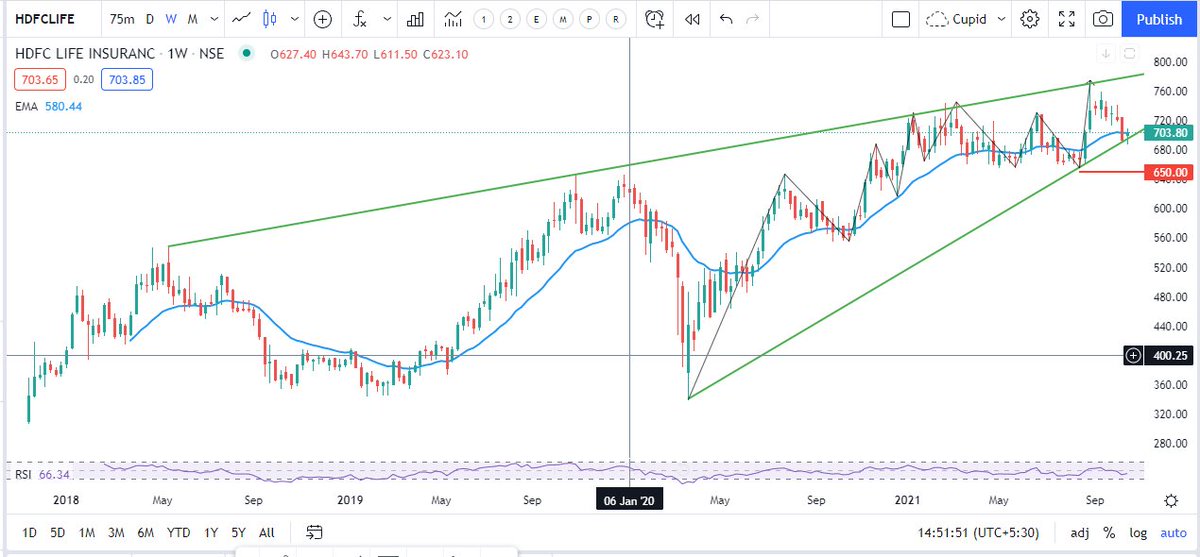Click the EMA 580.44 indicator label
The image size is (1200, 557).
pos(48,105)
